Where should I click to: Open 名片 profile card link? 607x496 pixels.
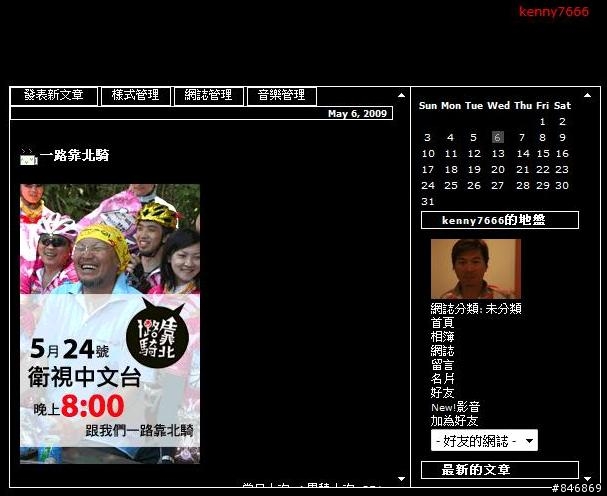pos(442,379)
